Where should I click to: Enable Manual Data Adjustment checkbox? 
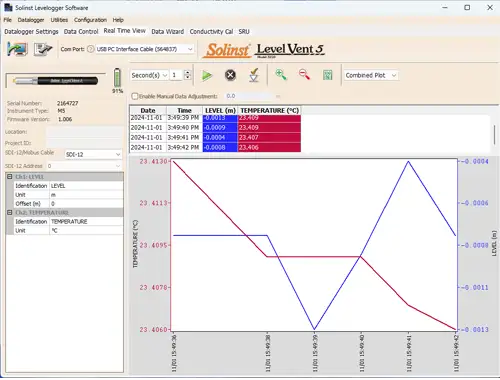(x=135, y=96)
